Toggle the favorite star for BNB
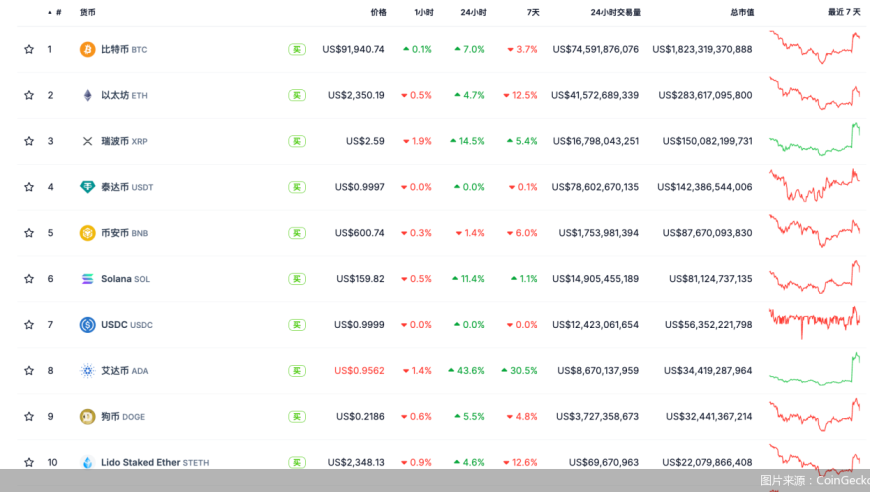The width and height of the screenshot is (870, 492). click(29, 233)
